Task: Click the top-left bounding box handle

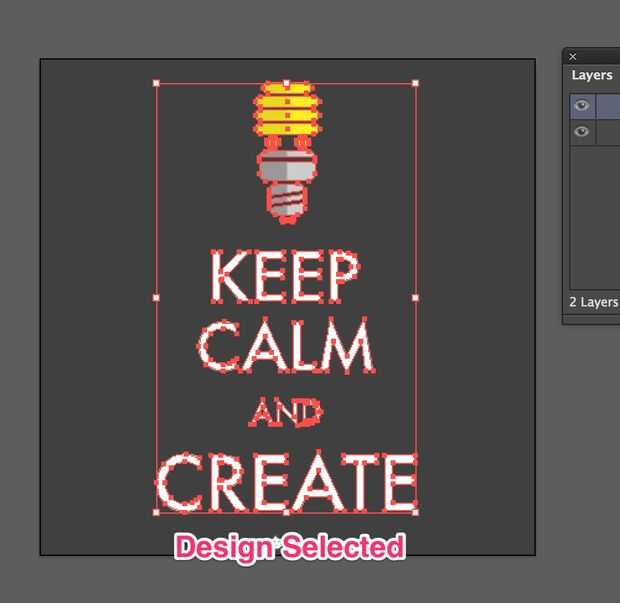Action: 156,83
